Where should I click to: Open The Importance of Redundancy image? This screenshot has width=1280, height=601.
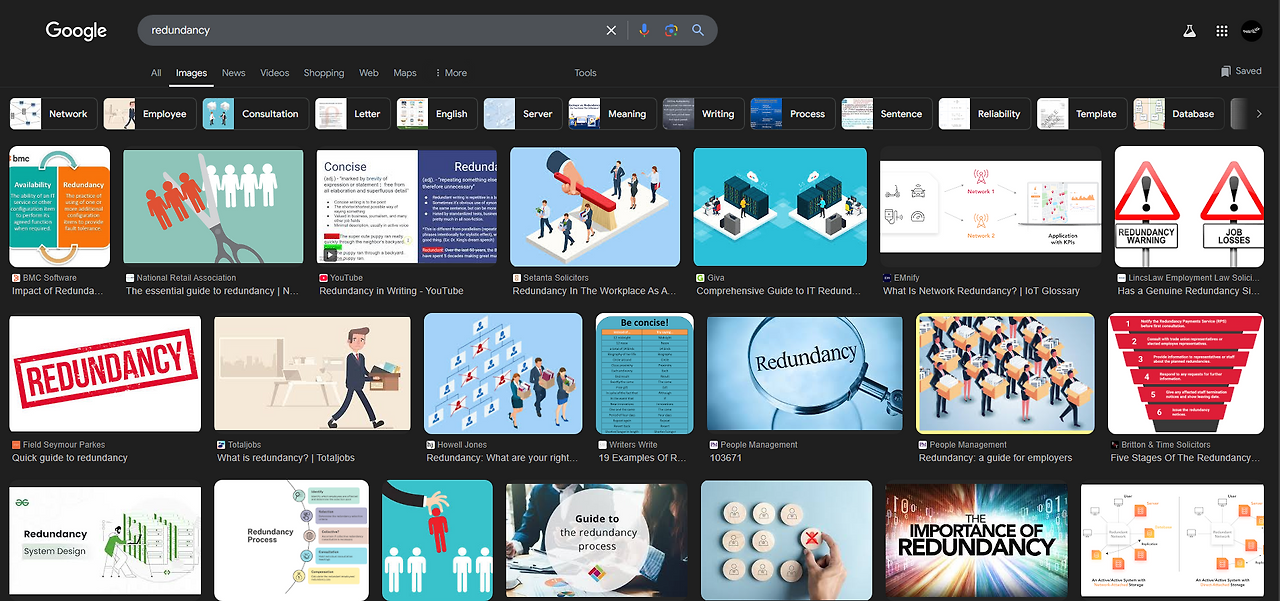point(976,539)
